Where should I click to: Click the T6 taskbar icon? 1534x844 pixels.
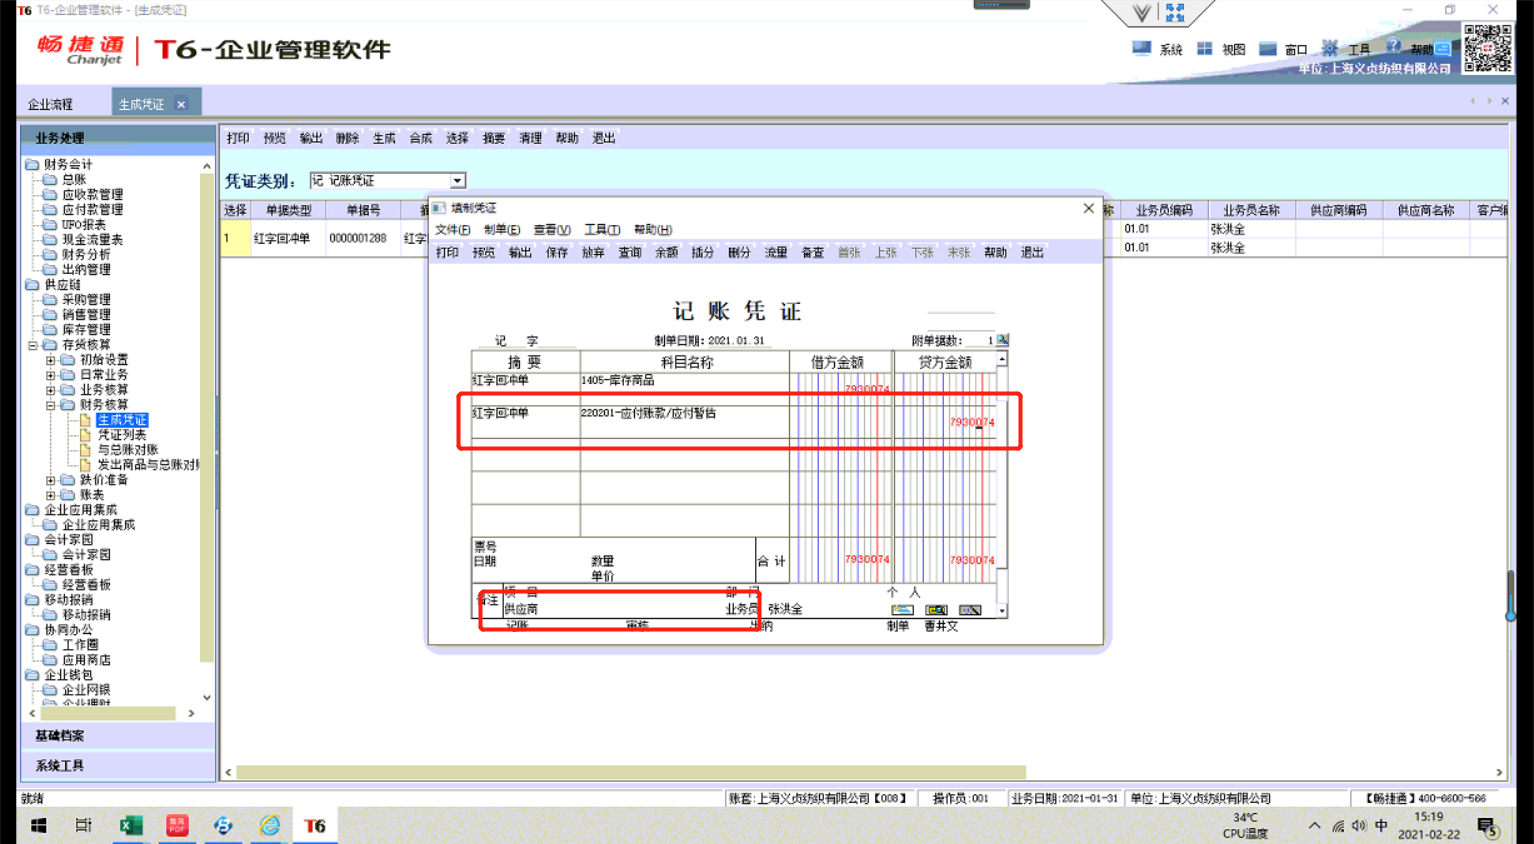pyautogui.click(x=315, y=826)
